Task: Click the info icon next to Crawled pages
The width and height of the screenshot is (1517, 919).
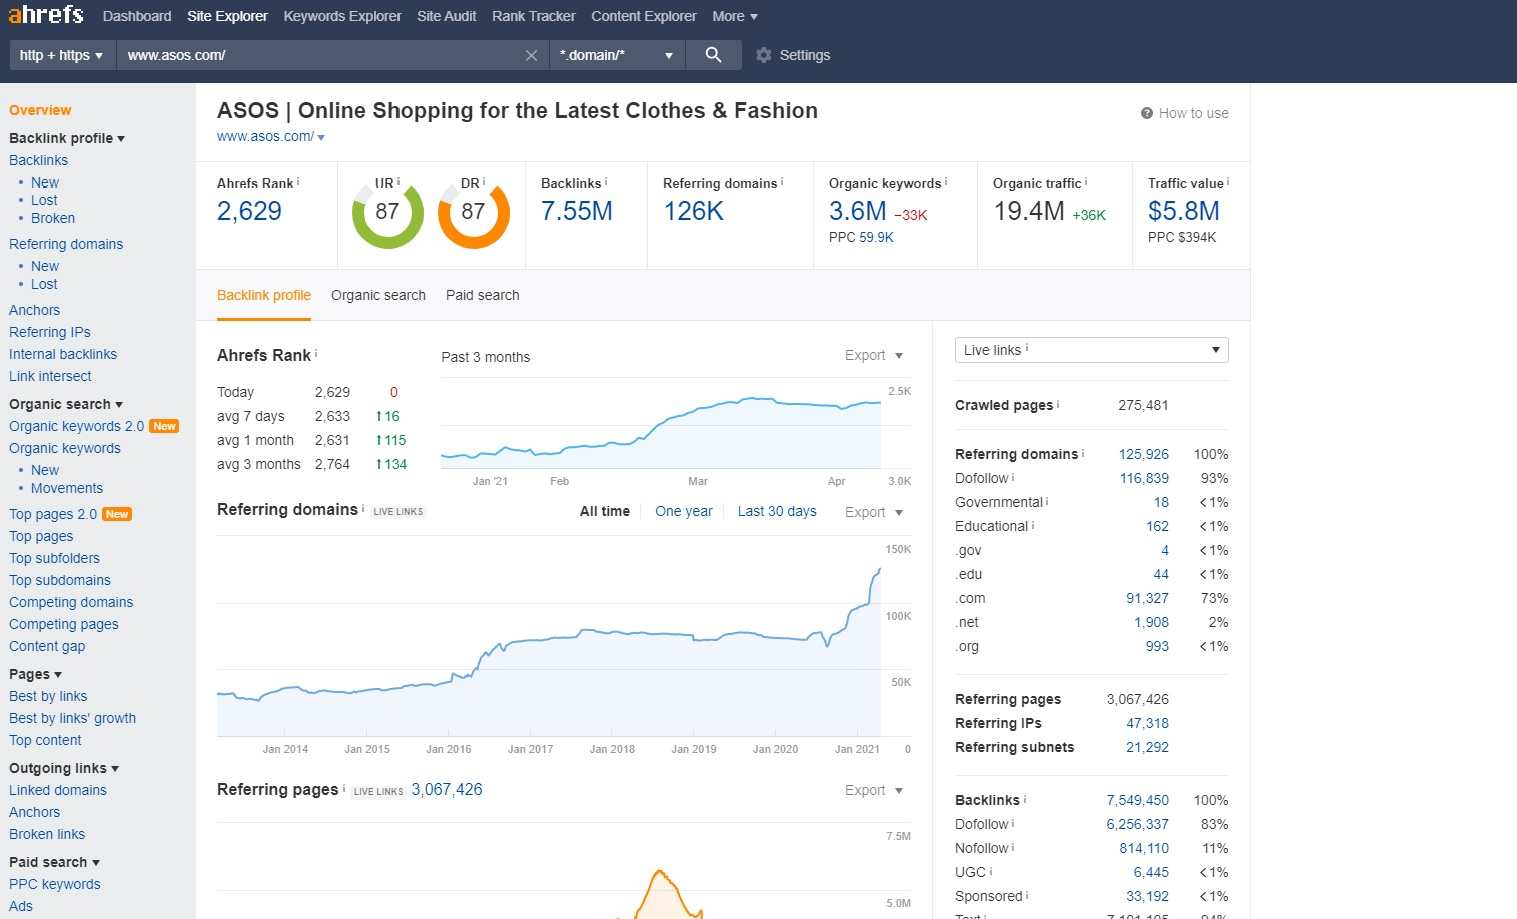Action: (1058, 404)
